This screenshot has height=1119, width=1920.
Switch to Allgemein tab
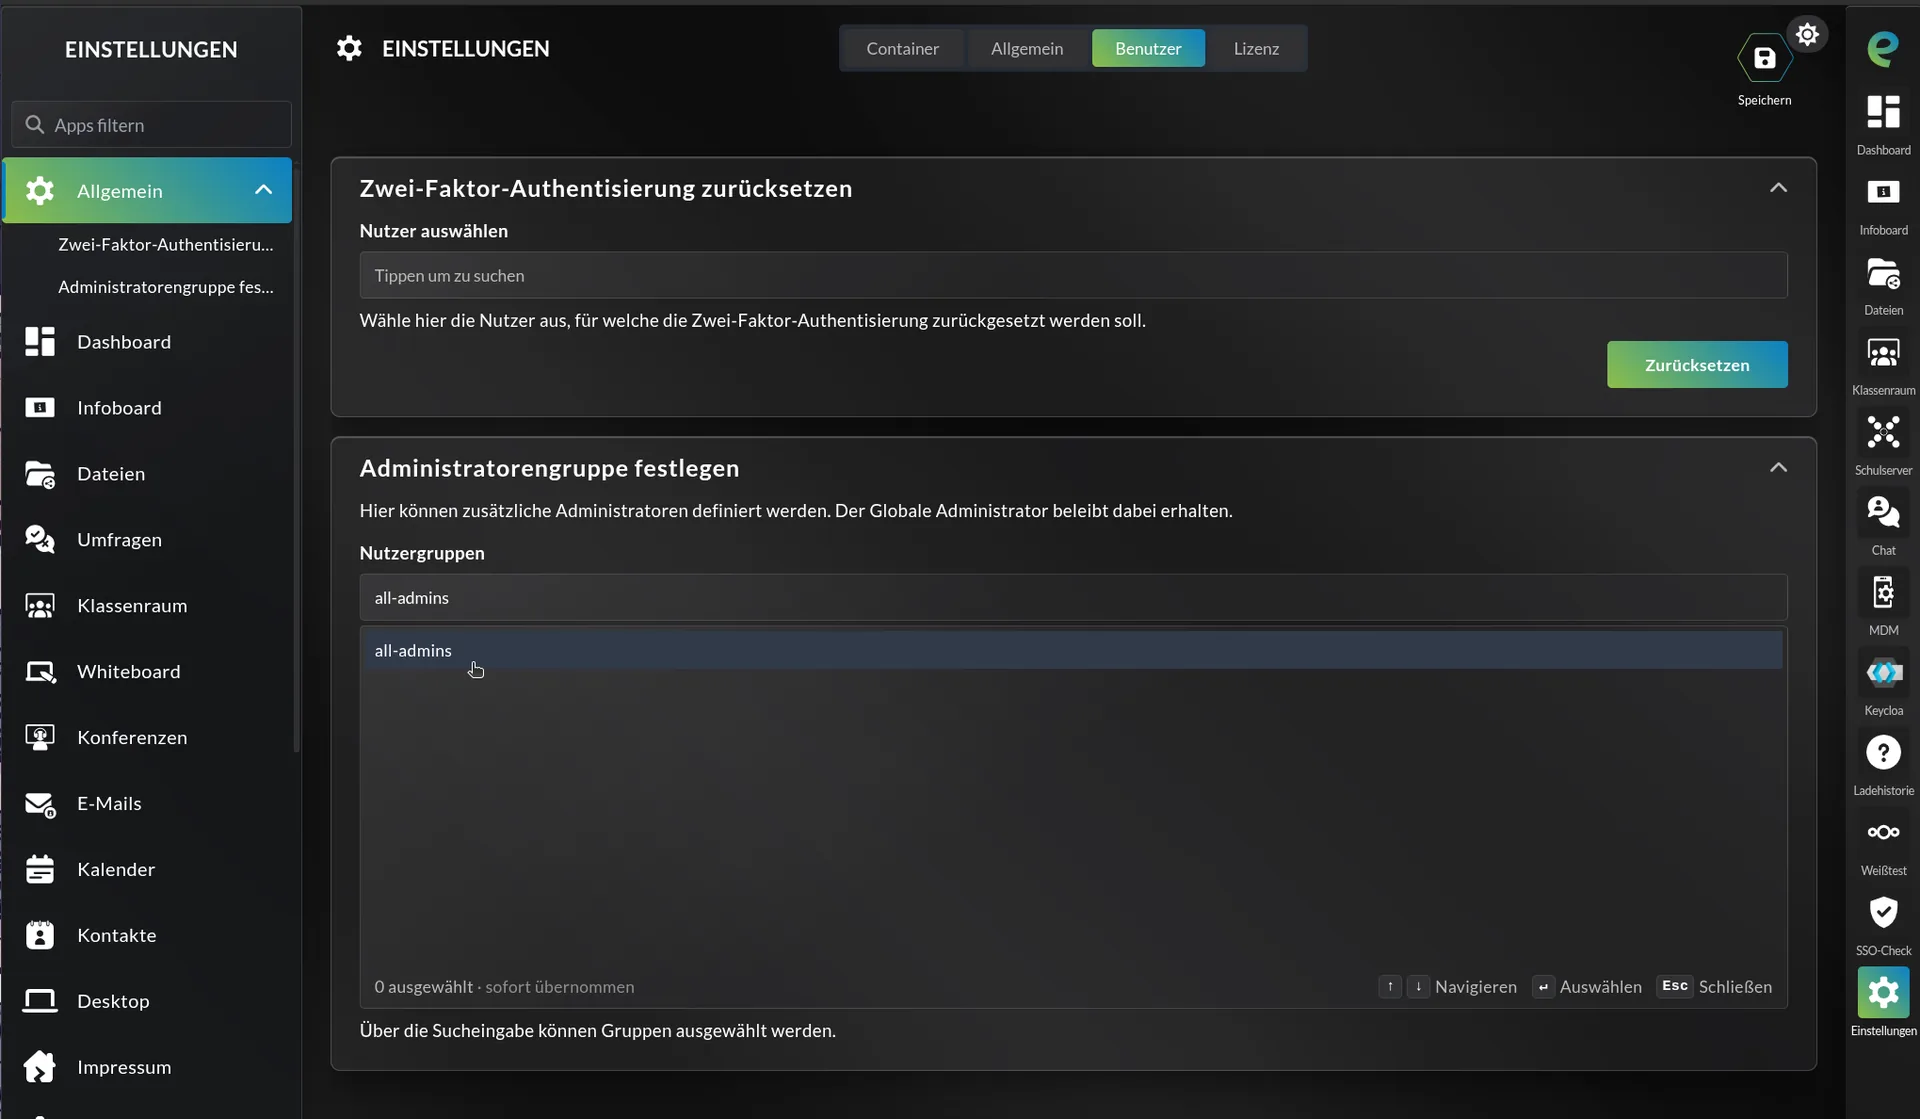(1027, 48)
